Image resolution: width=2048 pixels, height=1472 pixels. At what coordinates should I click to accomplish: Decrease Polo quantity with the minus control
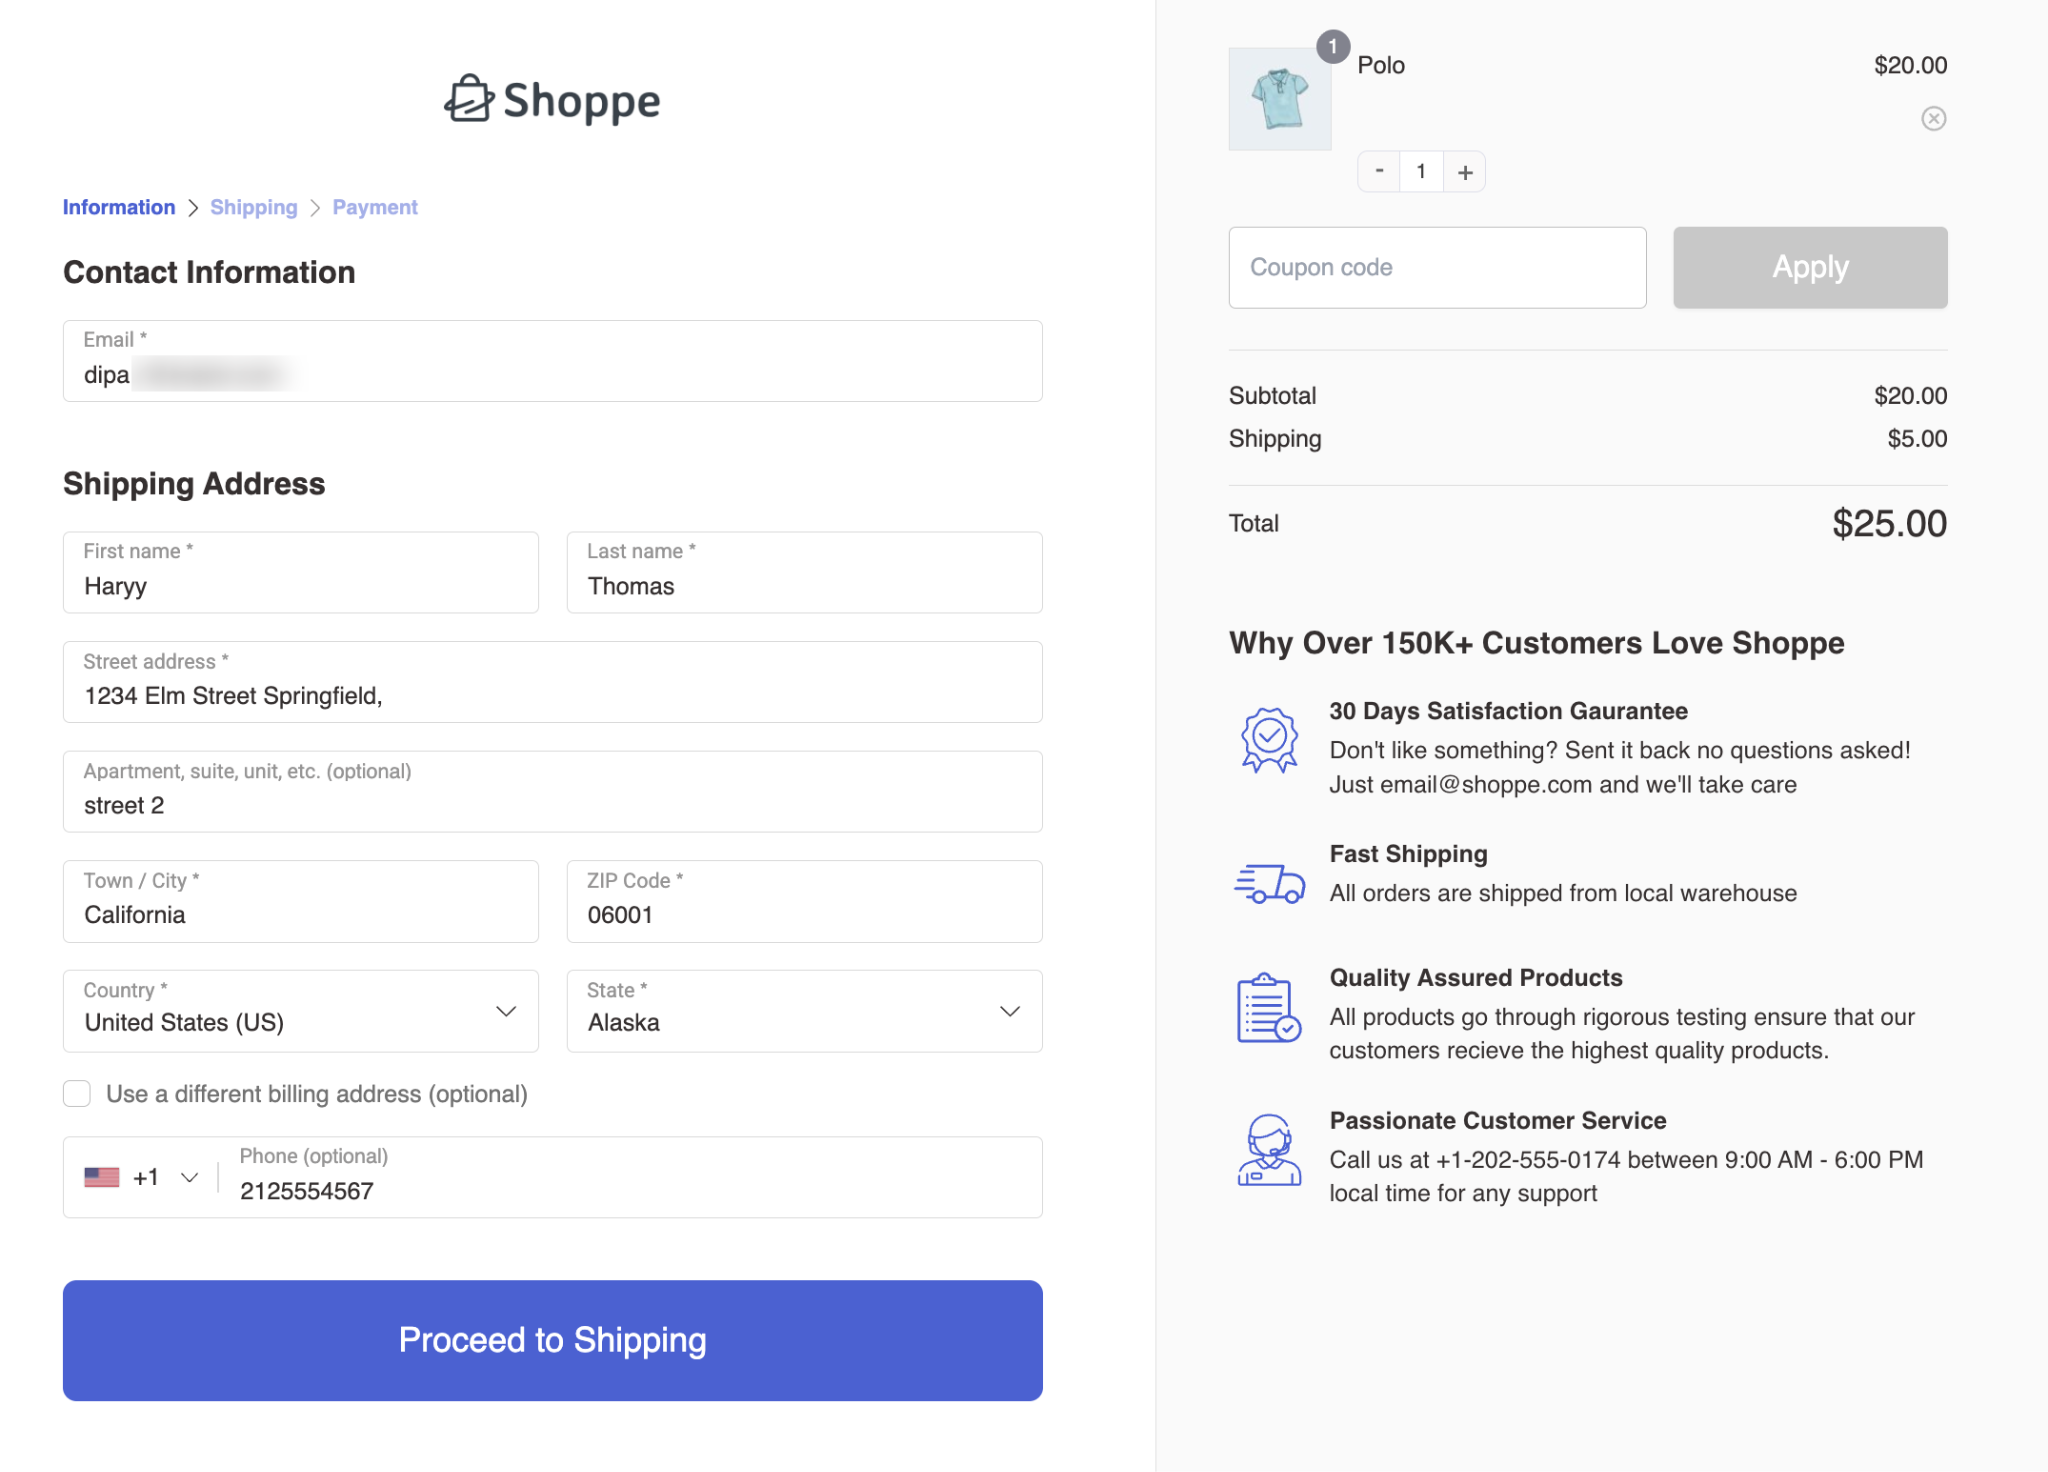[x=1378, y=171]
